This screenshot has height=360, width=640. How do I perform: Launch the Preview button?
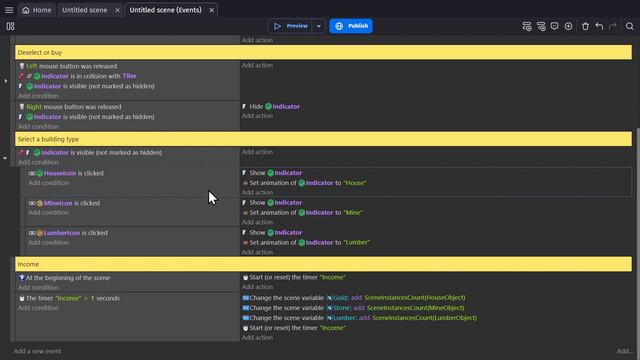(291, 26)
